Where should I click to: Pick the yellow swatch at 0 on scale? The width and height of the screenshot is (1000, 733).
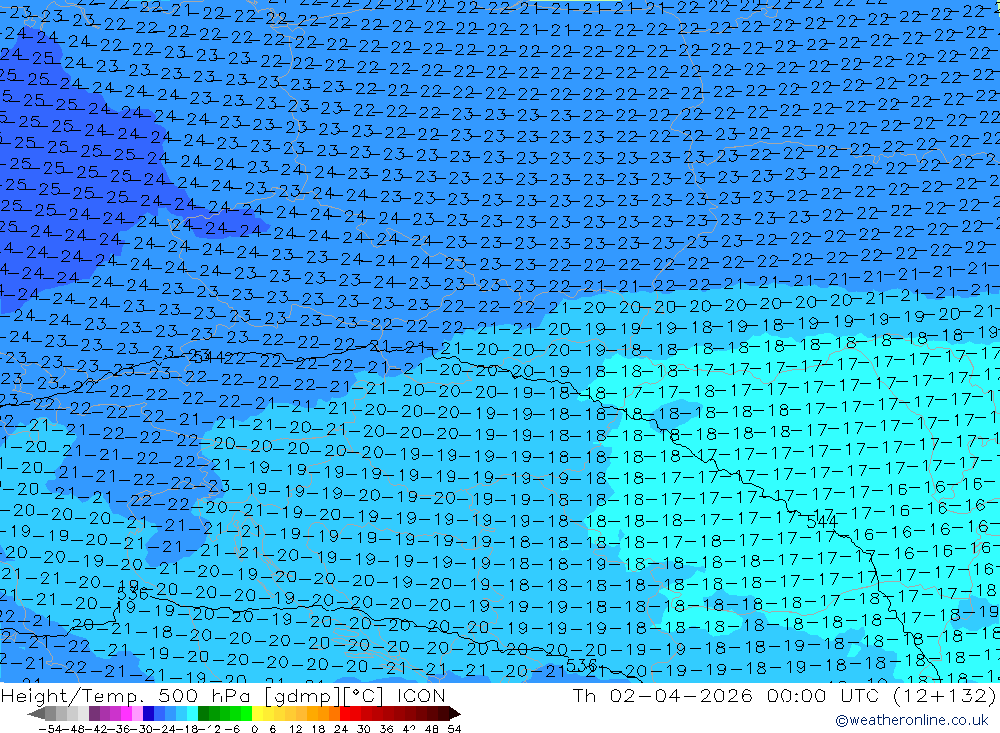259,714
